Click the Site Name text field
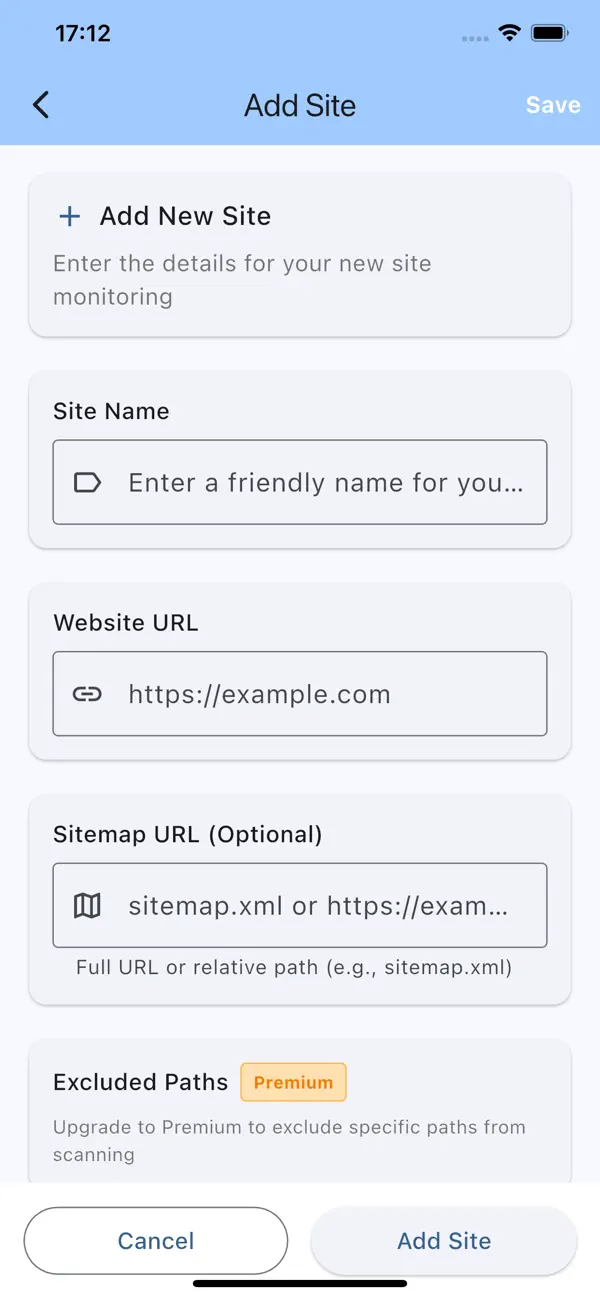 [300, 482]
